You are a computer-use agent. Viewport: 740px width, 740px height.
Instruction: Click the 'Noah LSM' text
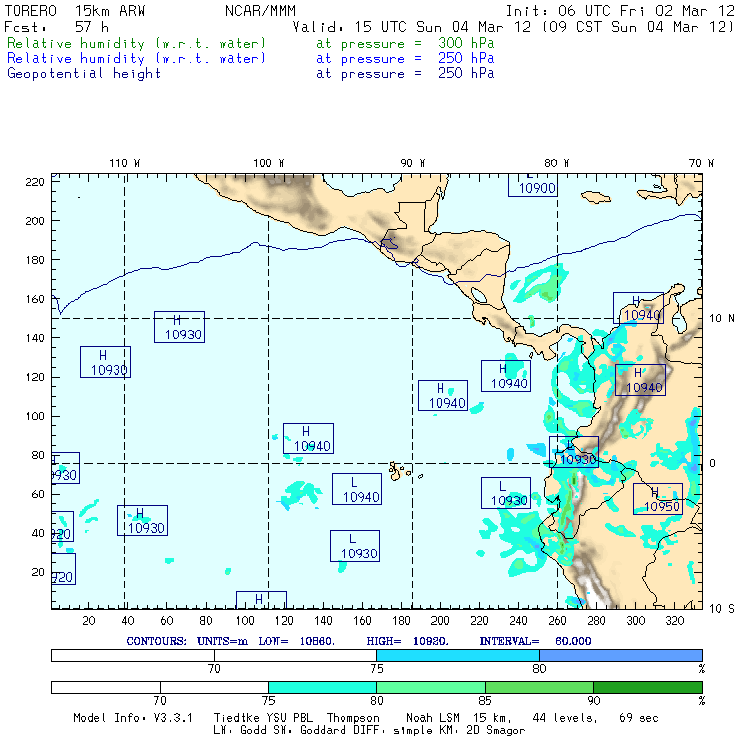[433, 718]
